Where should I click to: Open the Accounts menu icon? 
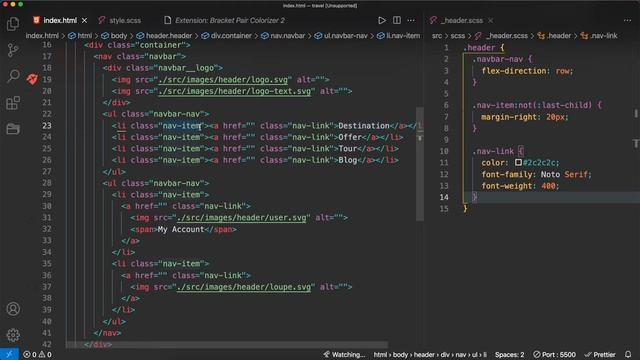click(x=13, y=309)
